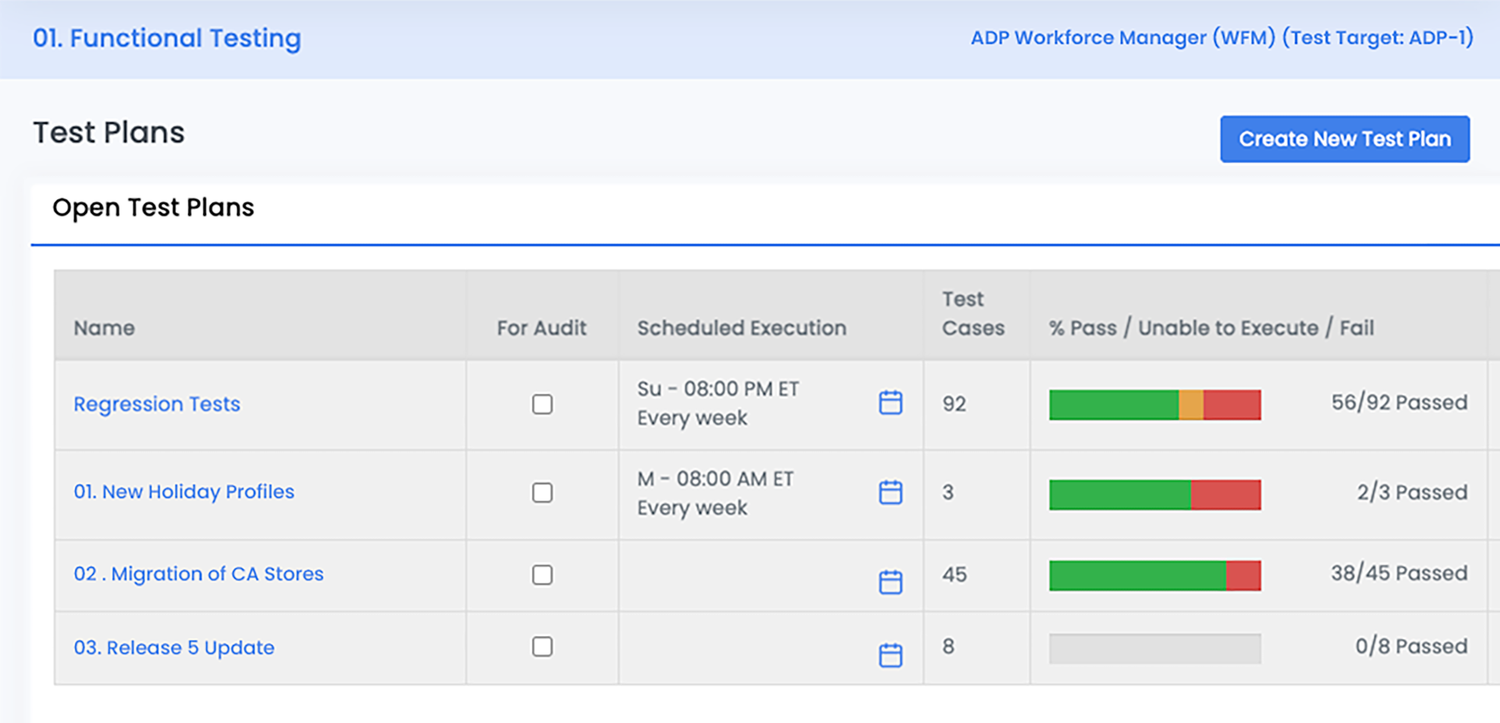
Task: Create a new test plan
Action: (1344, 139)
